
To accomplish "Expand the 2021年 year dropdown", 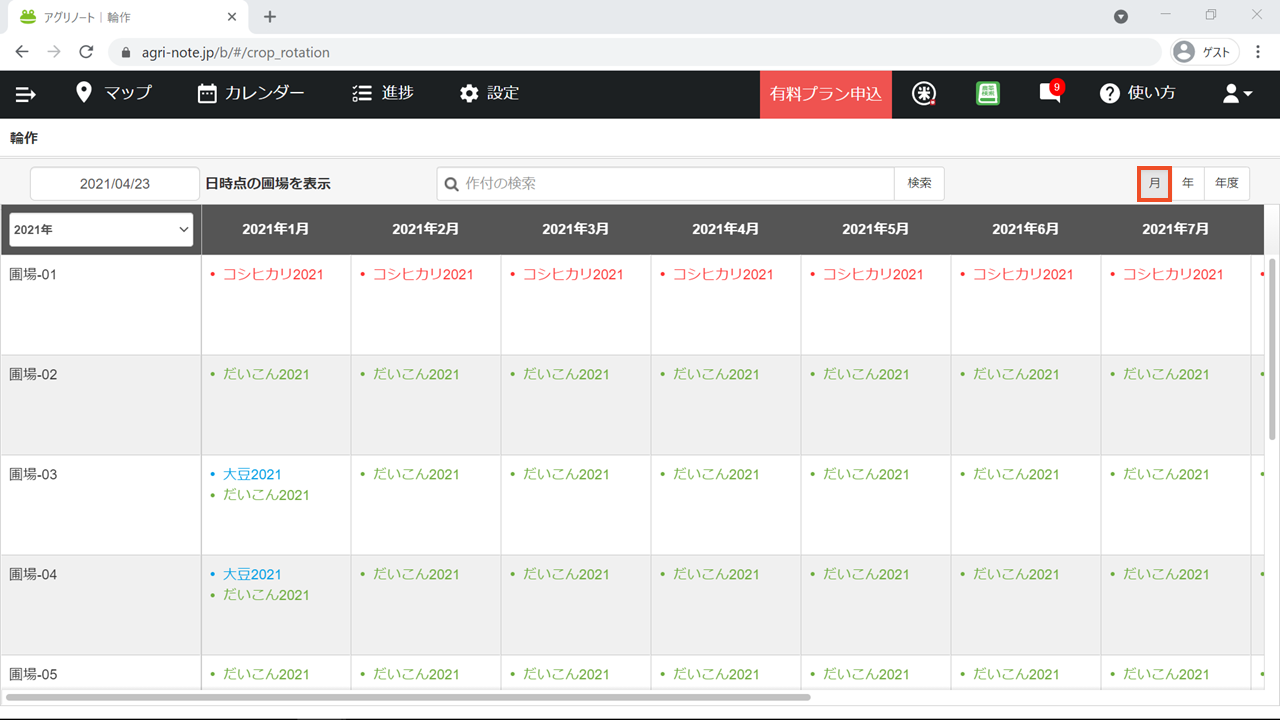I will [101, 230].
